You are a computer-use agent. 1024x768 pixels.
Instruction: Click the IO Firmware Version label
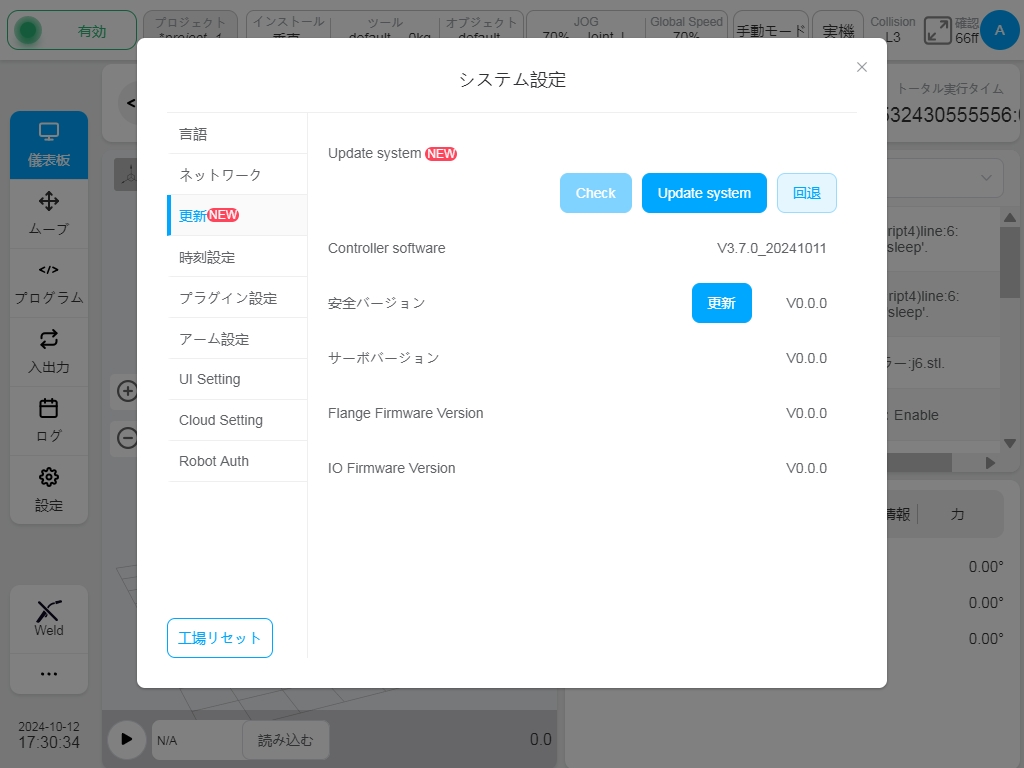point(391,468)
